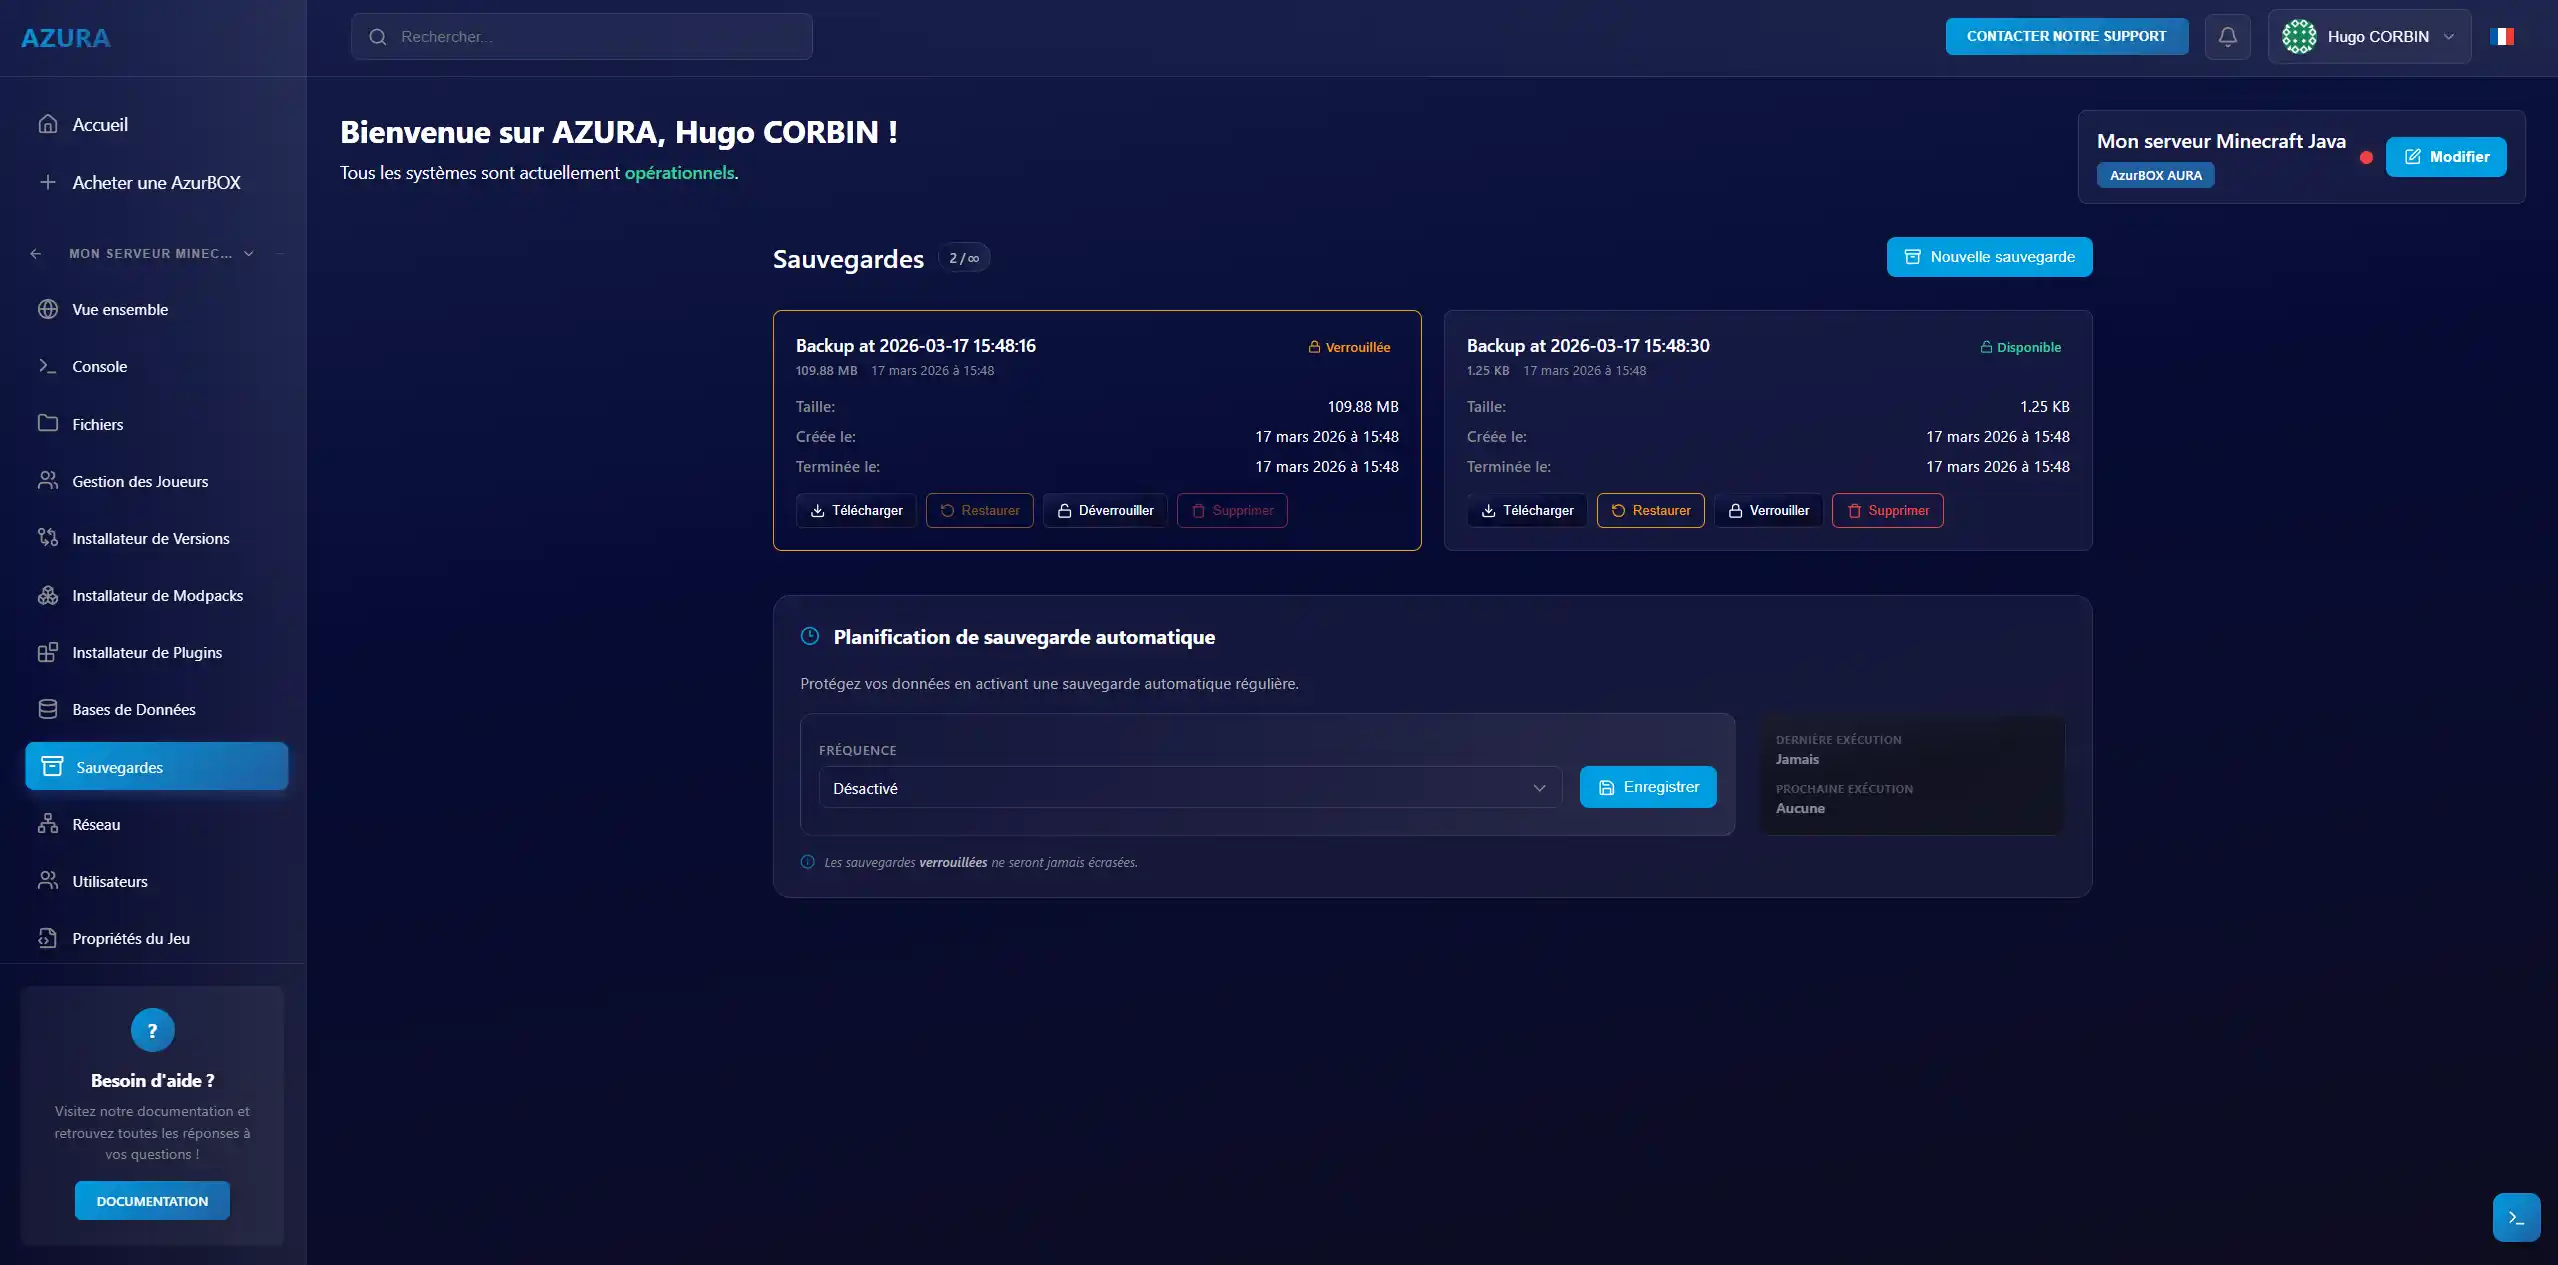Click the question mark help icon
2558x1265 pixels.
pyautogui.click(x=152, y=1030)
